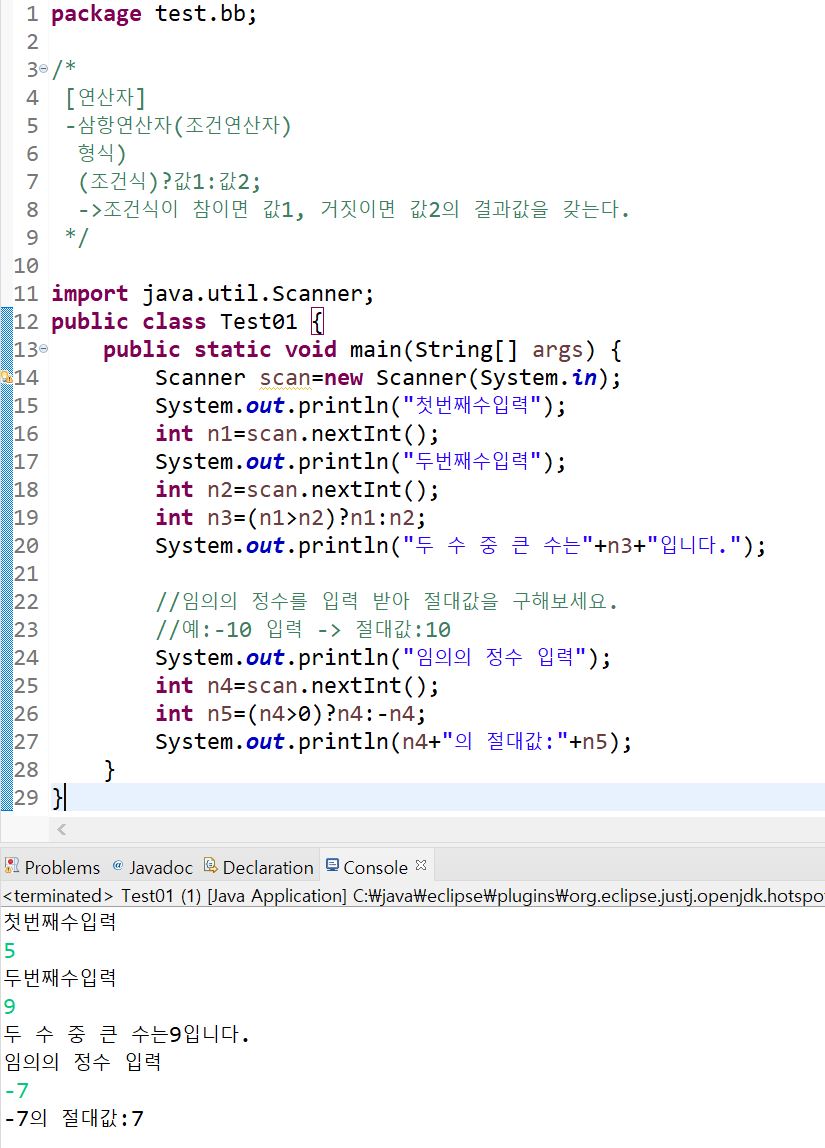Click 'import java.util.Scanner;' statement

(x=212, y=294)
